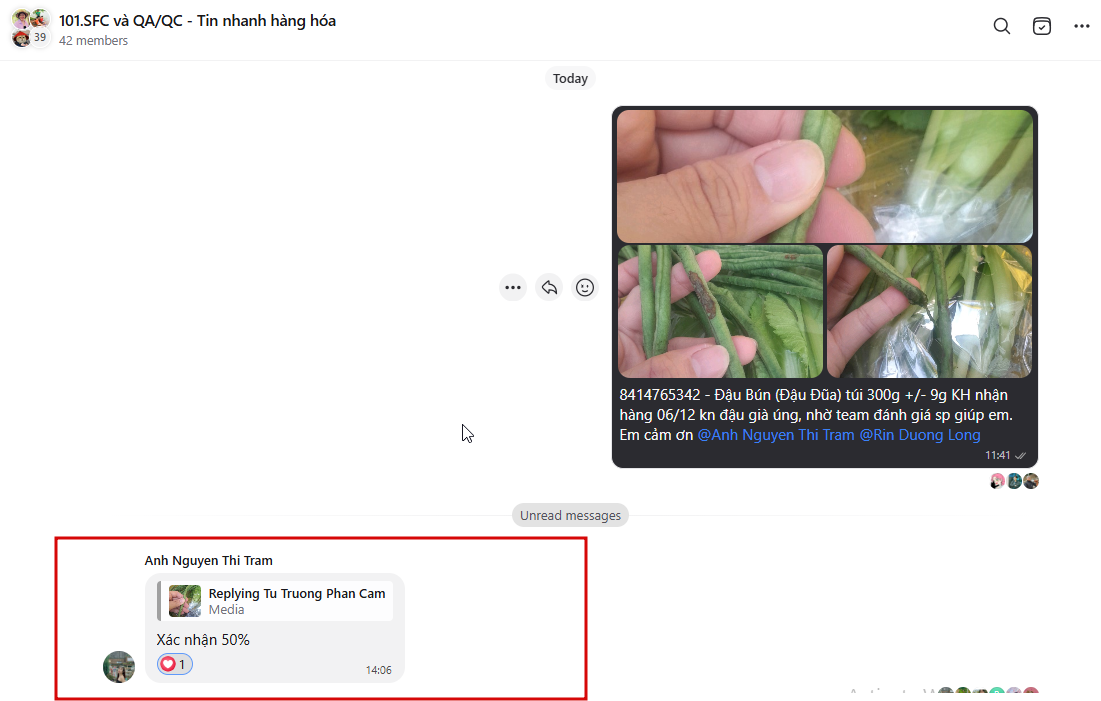The width and height of the screenshot is (1101, 701).
Task: Click group title 101.SFC và QA/QC - Tin nhanh hàng hóa
Action: tap(197, 21)
